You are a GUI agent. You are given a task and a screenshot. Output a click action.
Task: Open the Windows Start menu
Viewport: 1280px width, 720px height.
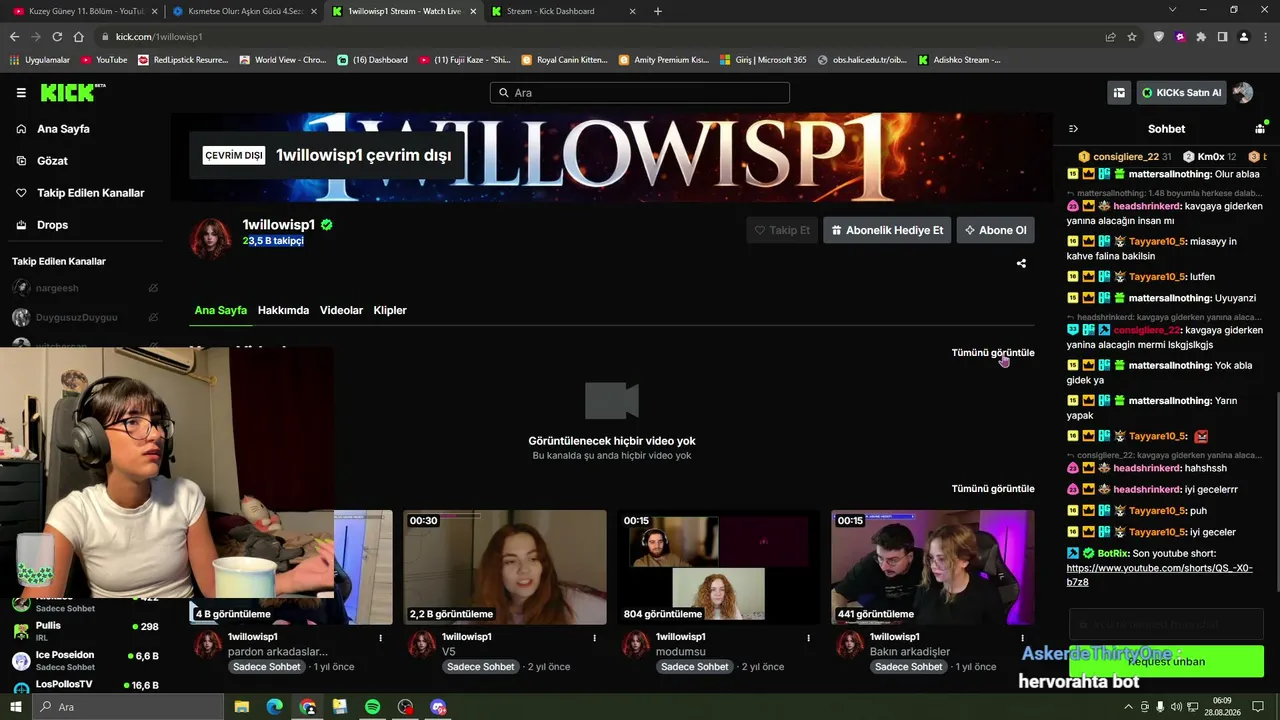point(16,707)
